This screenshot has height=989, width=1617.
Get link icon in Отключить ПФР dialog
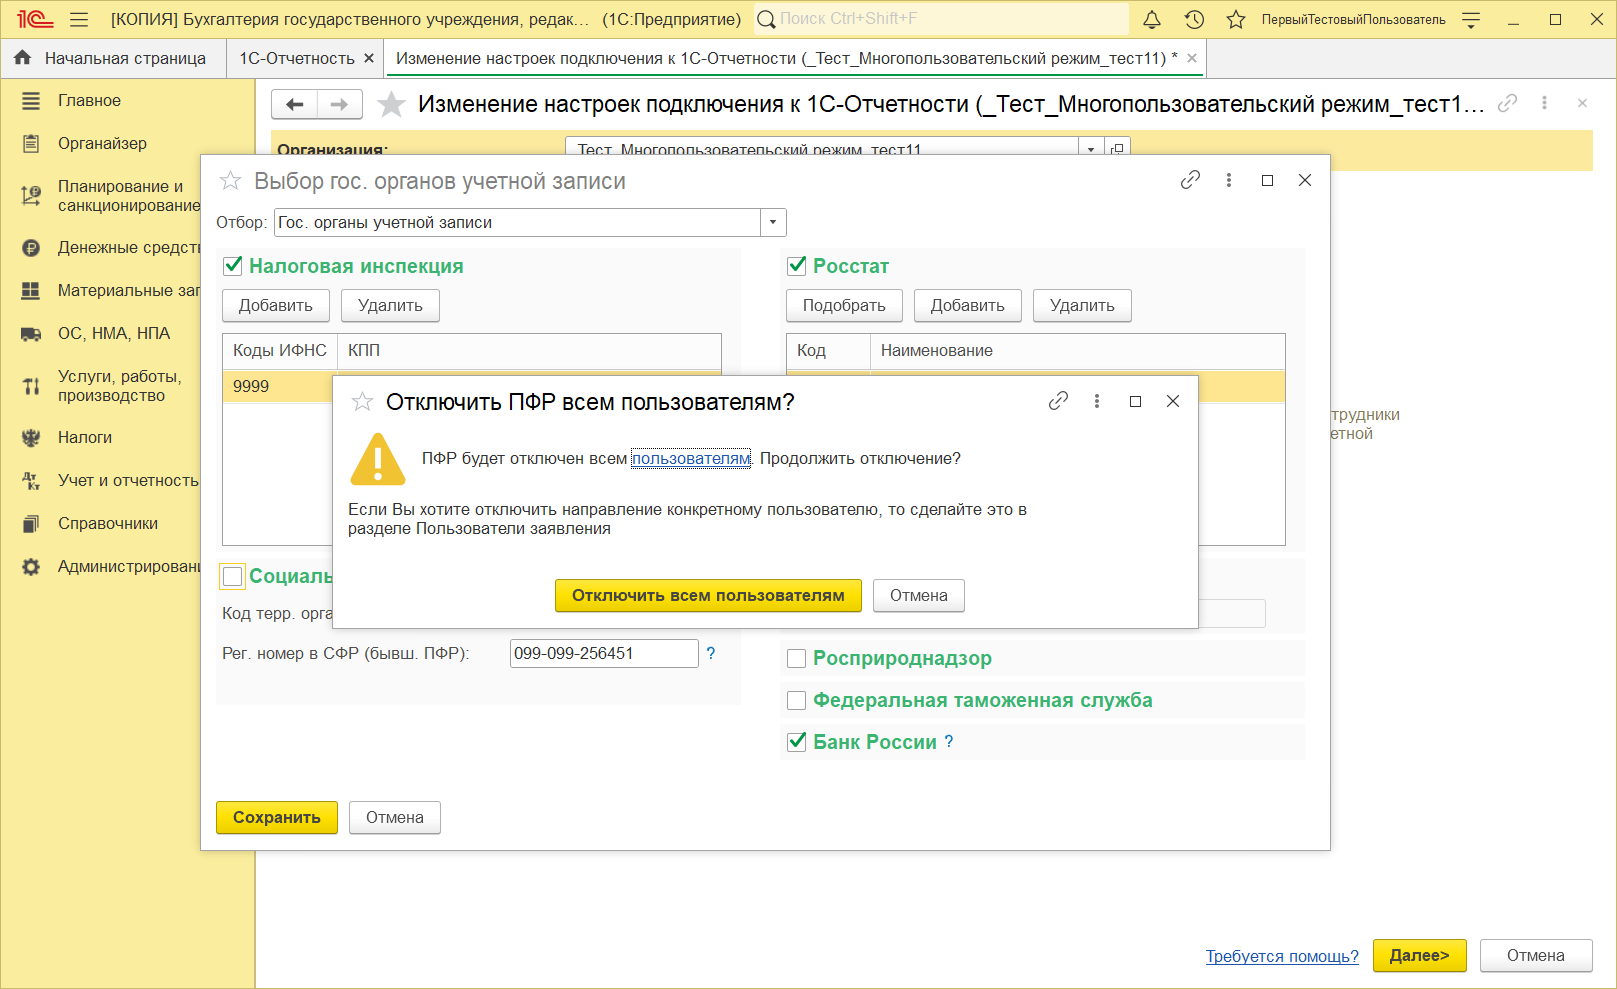tap(1058, 401)
